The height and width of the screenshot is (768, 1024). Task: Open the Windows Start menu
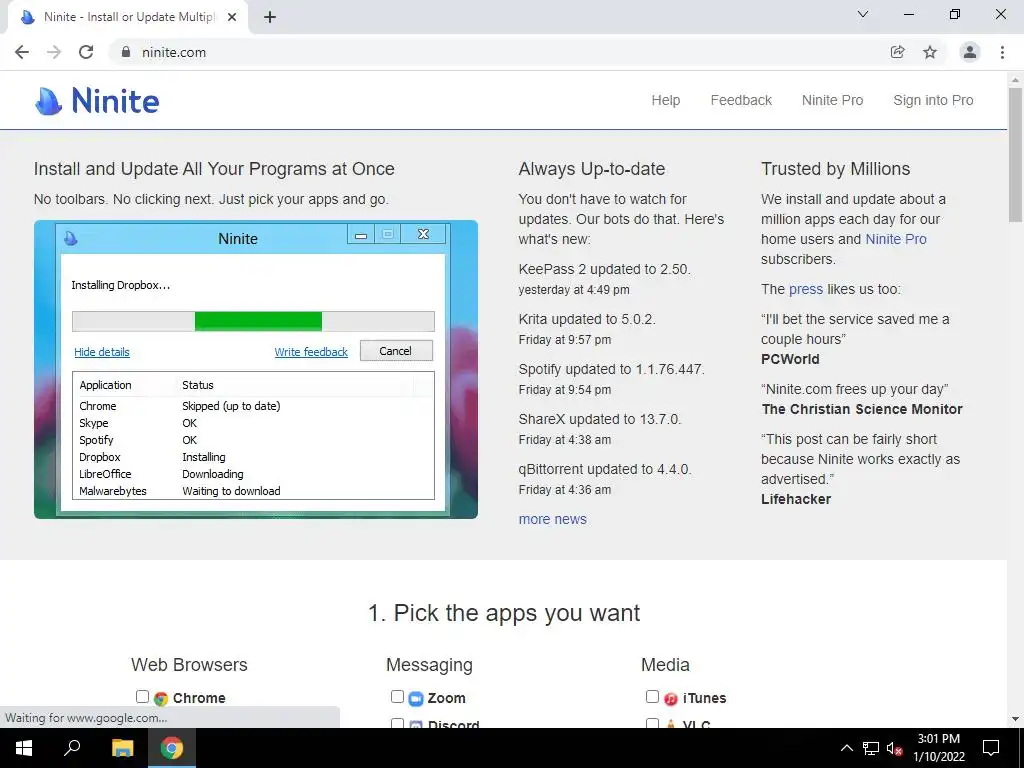(x=24, y=748)
